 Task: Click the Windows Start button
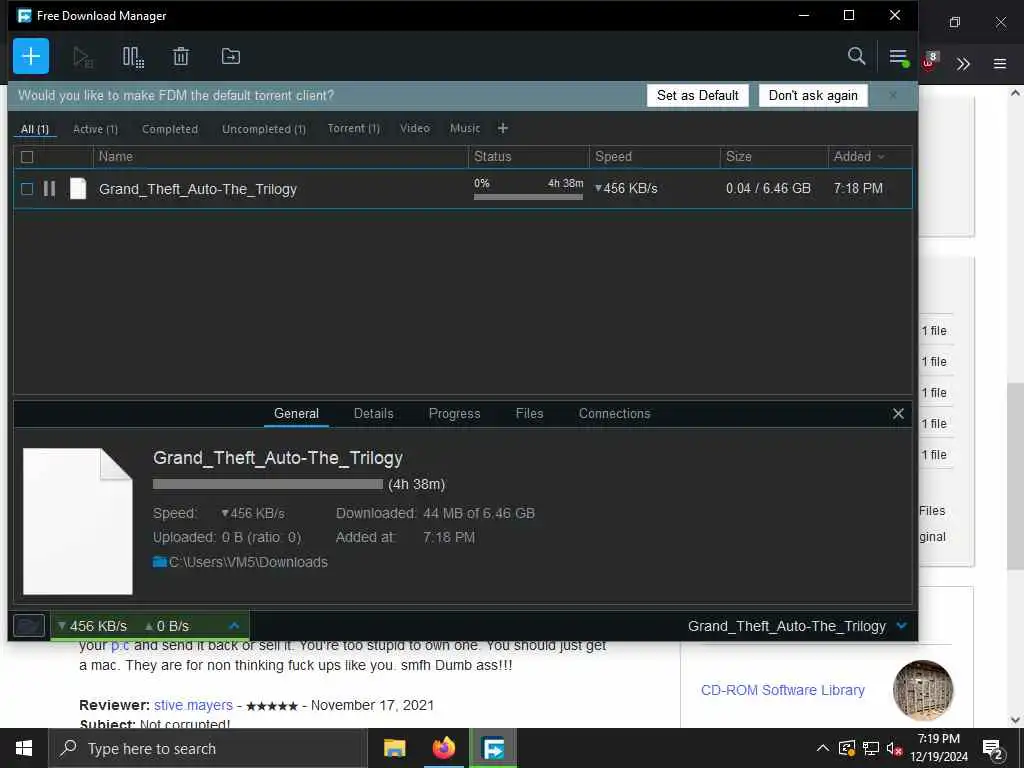coord(24,748)
